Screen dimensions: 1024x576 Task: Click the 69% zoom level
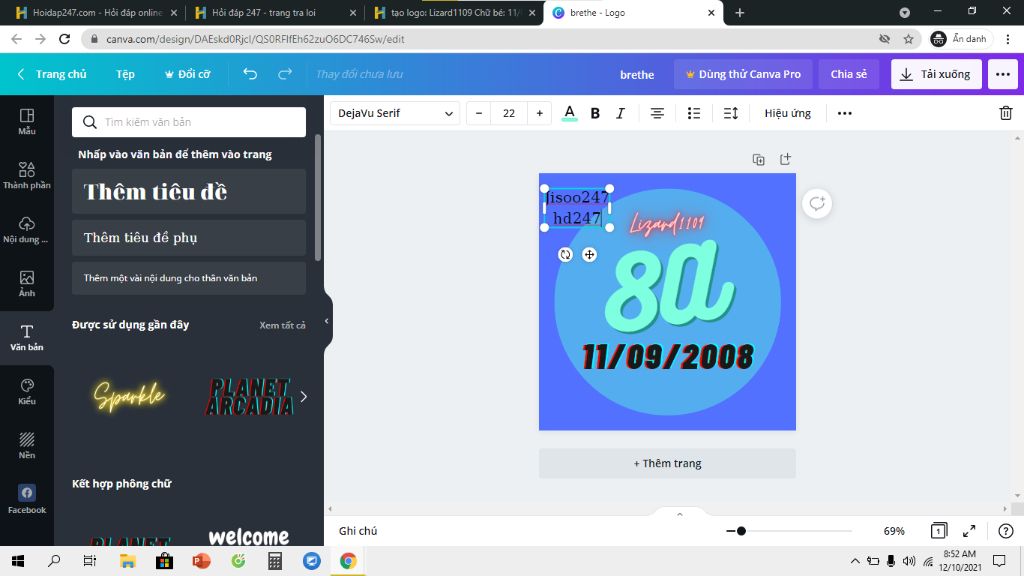click(x=894, y=531)
